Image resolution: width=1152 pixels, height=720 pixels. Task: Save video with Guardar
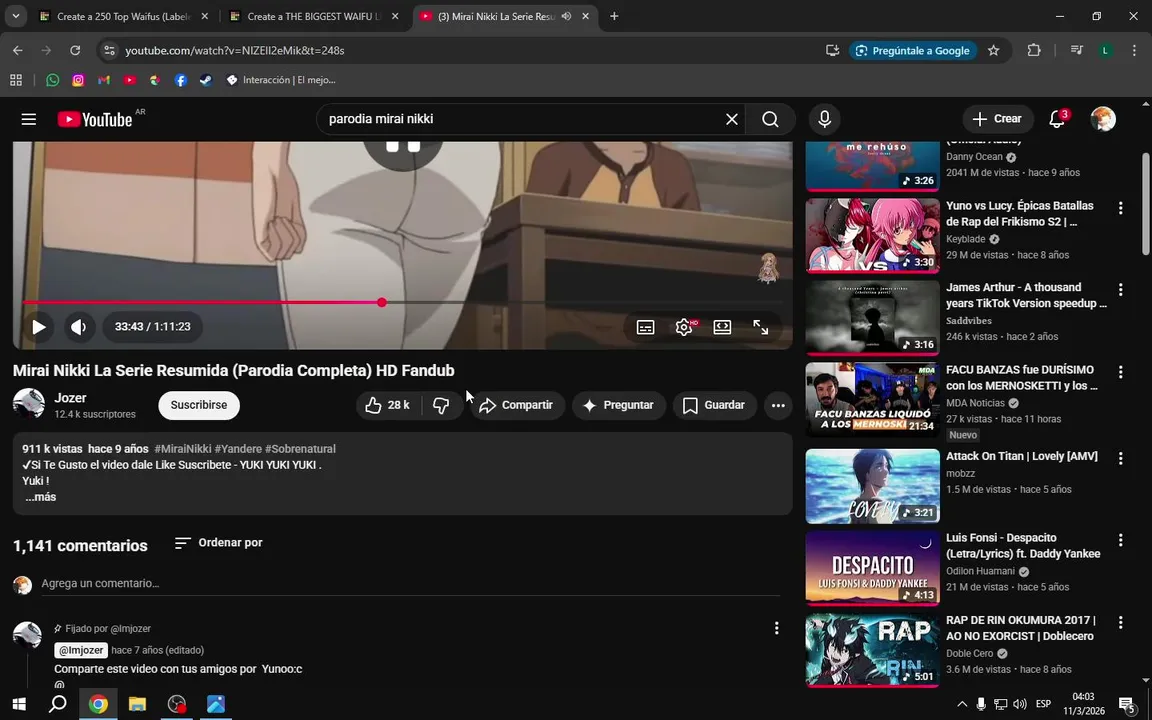click(x=714, y=405)
